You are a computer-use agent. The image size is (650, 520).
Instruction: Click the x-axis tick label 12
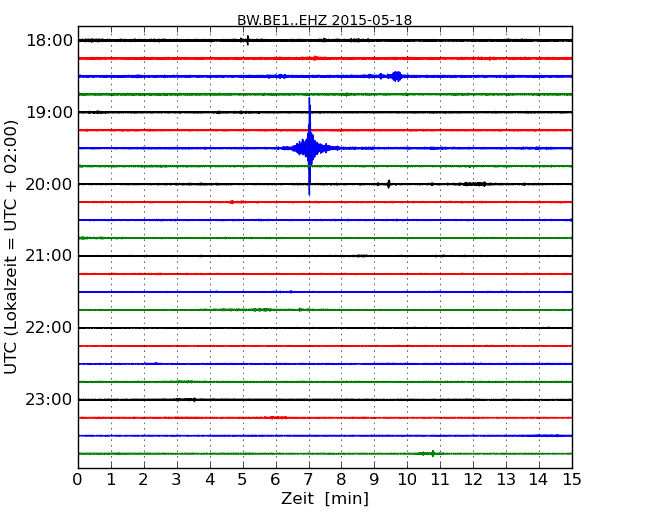[x=473, y=480]
